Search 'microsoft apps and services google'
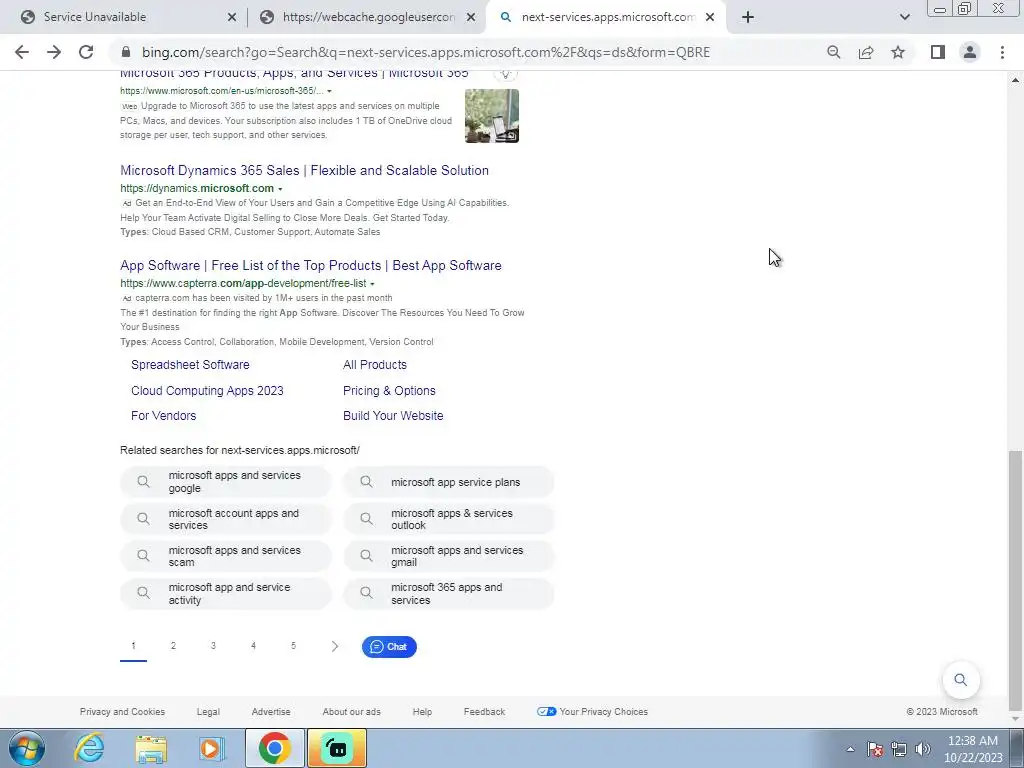Image resolution: width=1024 pixels, height=768 pixels. [x=226, y=482]
